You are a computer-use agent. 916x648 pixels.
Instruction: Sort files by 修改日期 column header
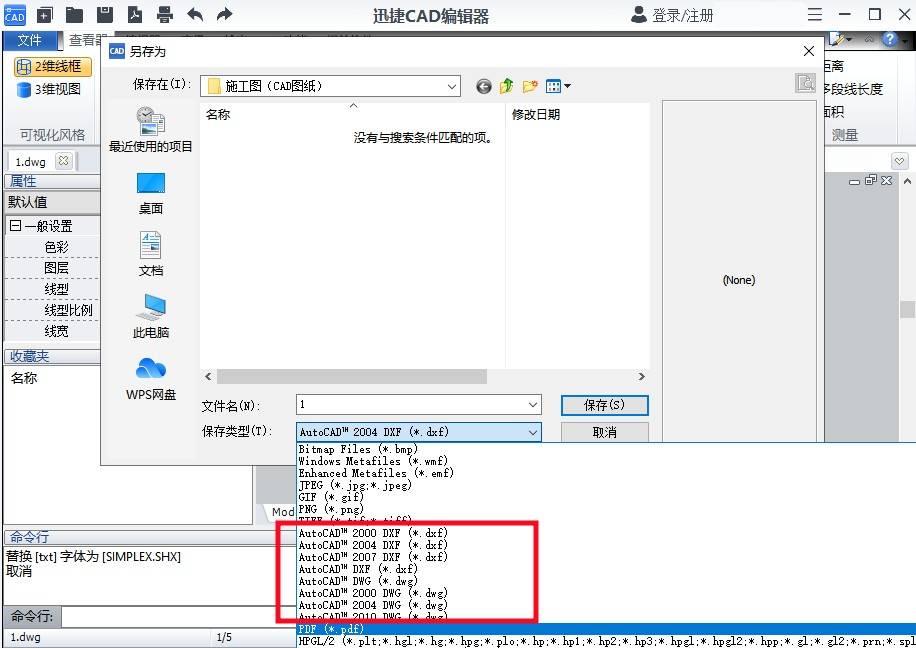point(536,115)
